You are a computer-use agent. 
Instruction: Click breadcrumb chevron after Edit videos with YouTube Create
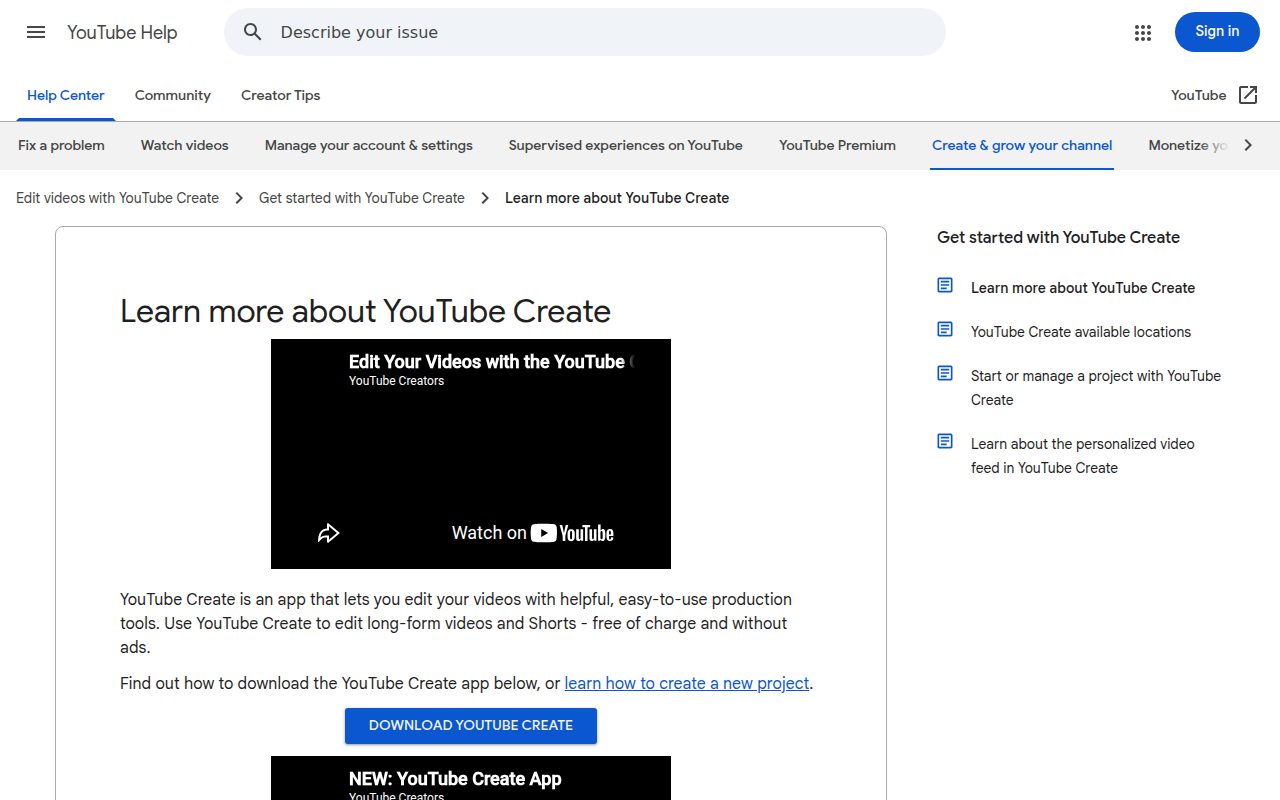pyautogui.click(x=239, y=198)
